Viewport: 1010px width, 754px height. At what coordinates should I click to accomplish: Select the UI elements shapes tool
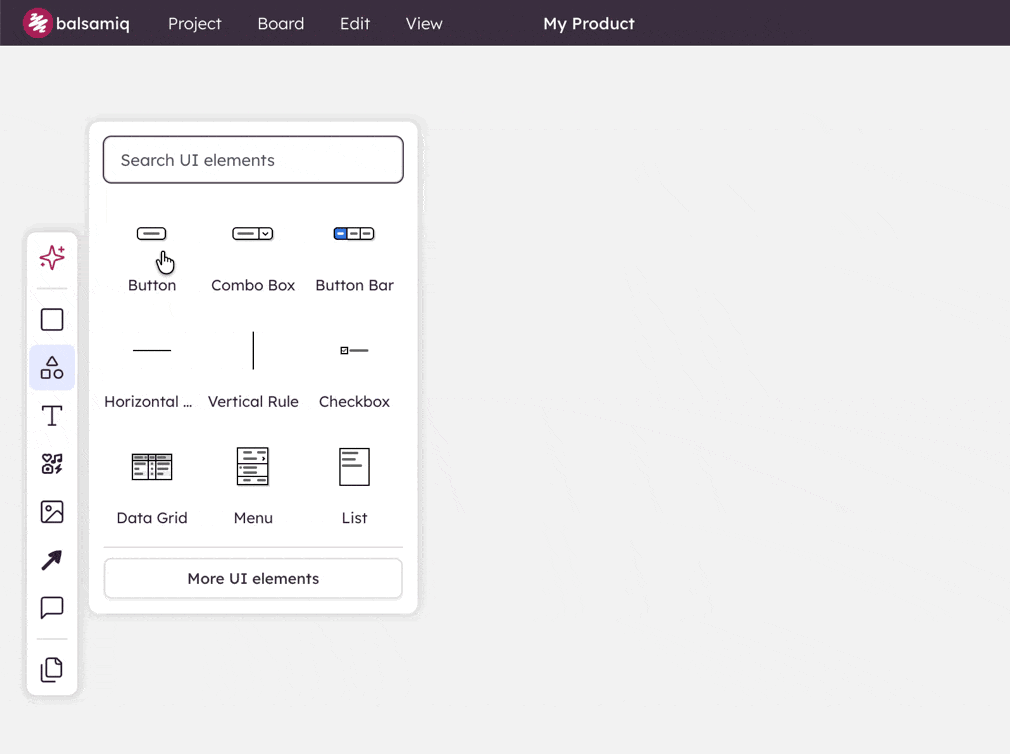coord(52,368)
